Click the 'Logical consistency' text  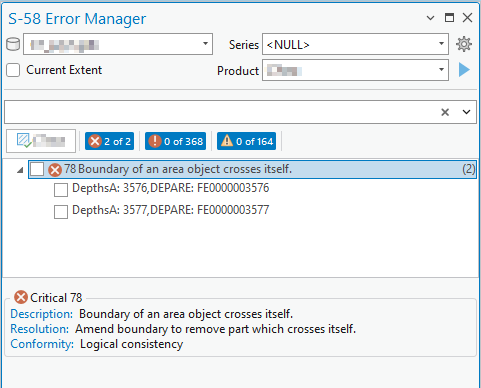click(132, 344)
